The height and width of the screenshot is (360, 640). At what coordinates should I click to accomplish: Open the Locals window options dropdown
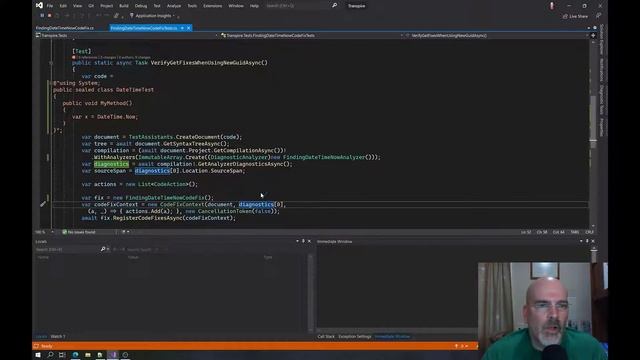[x=297, y=241]
